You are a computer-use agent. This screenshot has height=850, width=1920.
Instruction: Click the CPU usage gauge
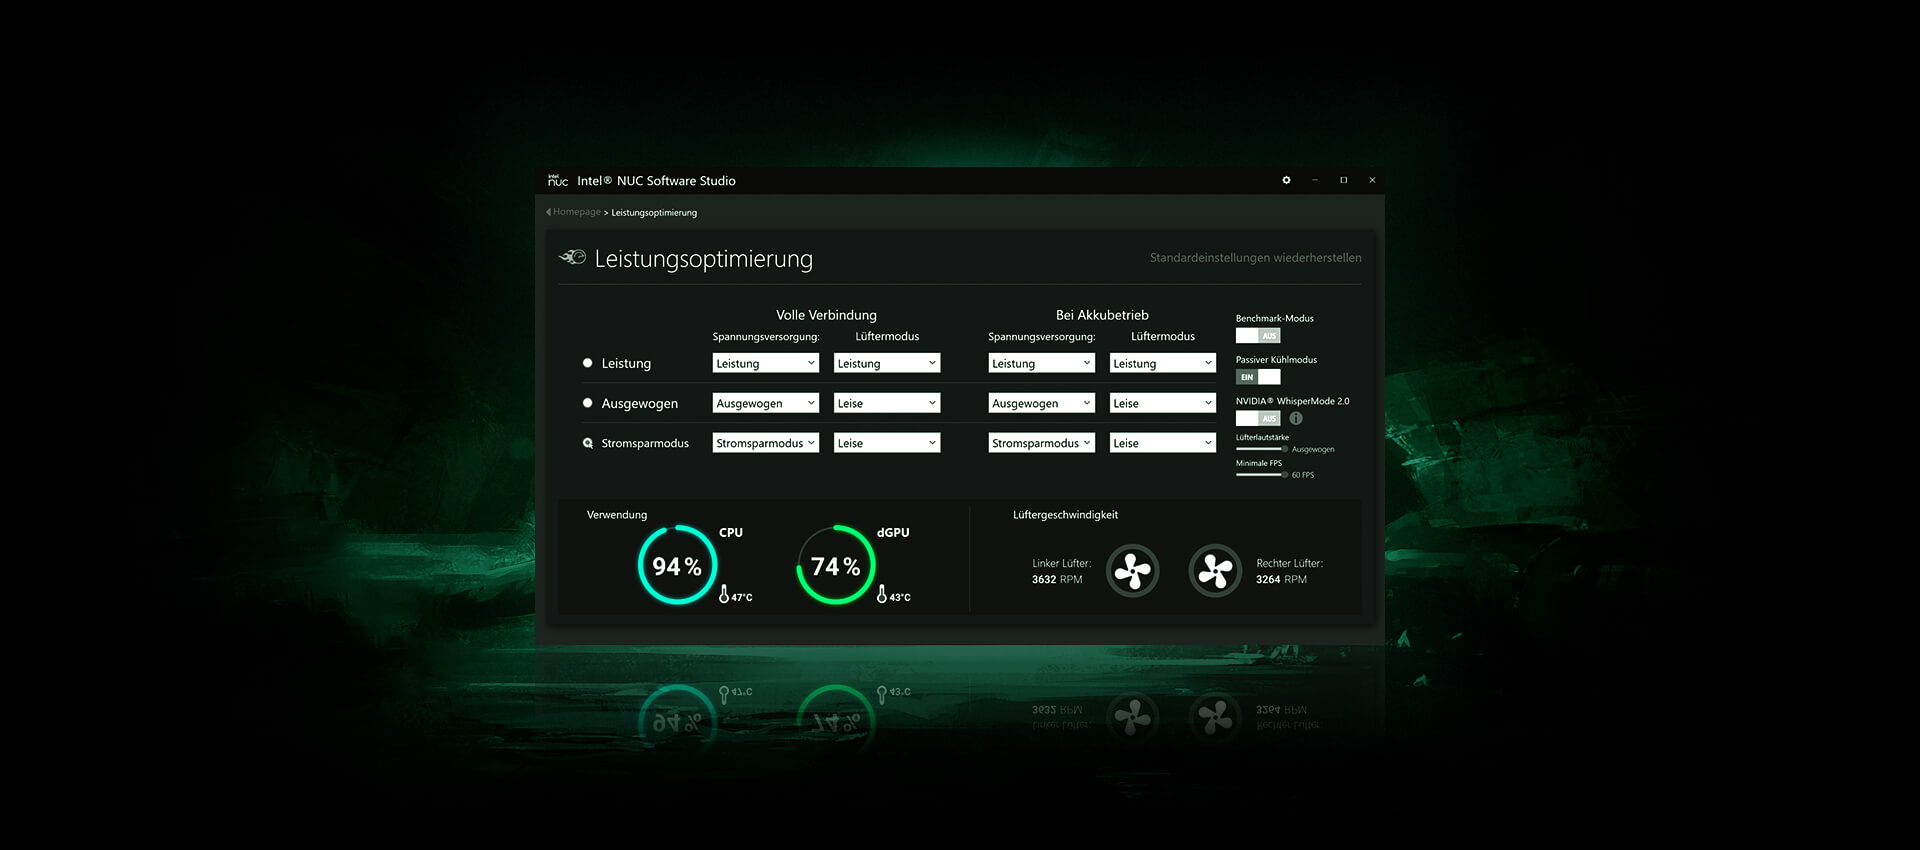(677, 565)
